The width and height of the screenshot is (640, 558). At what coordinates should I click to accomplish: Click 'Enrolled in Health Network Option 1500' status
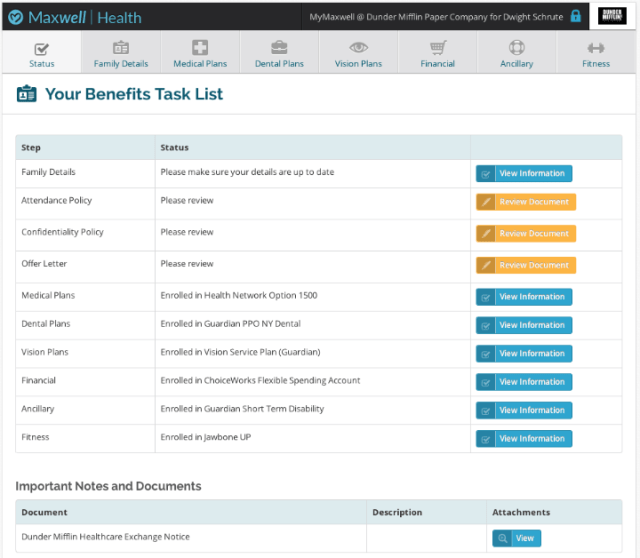coord(239,296)
